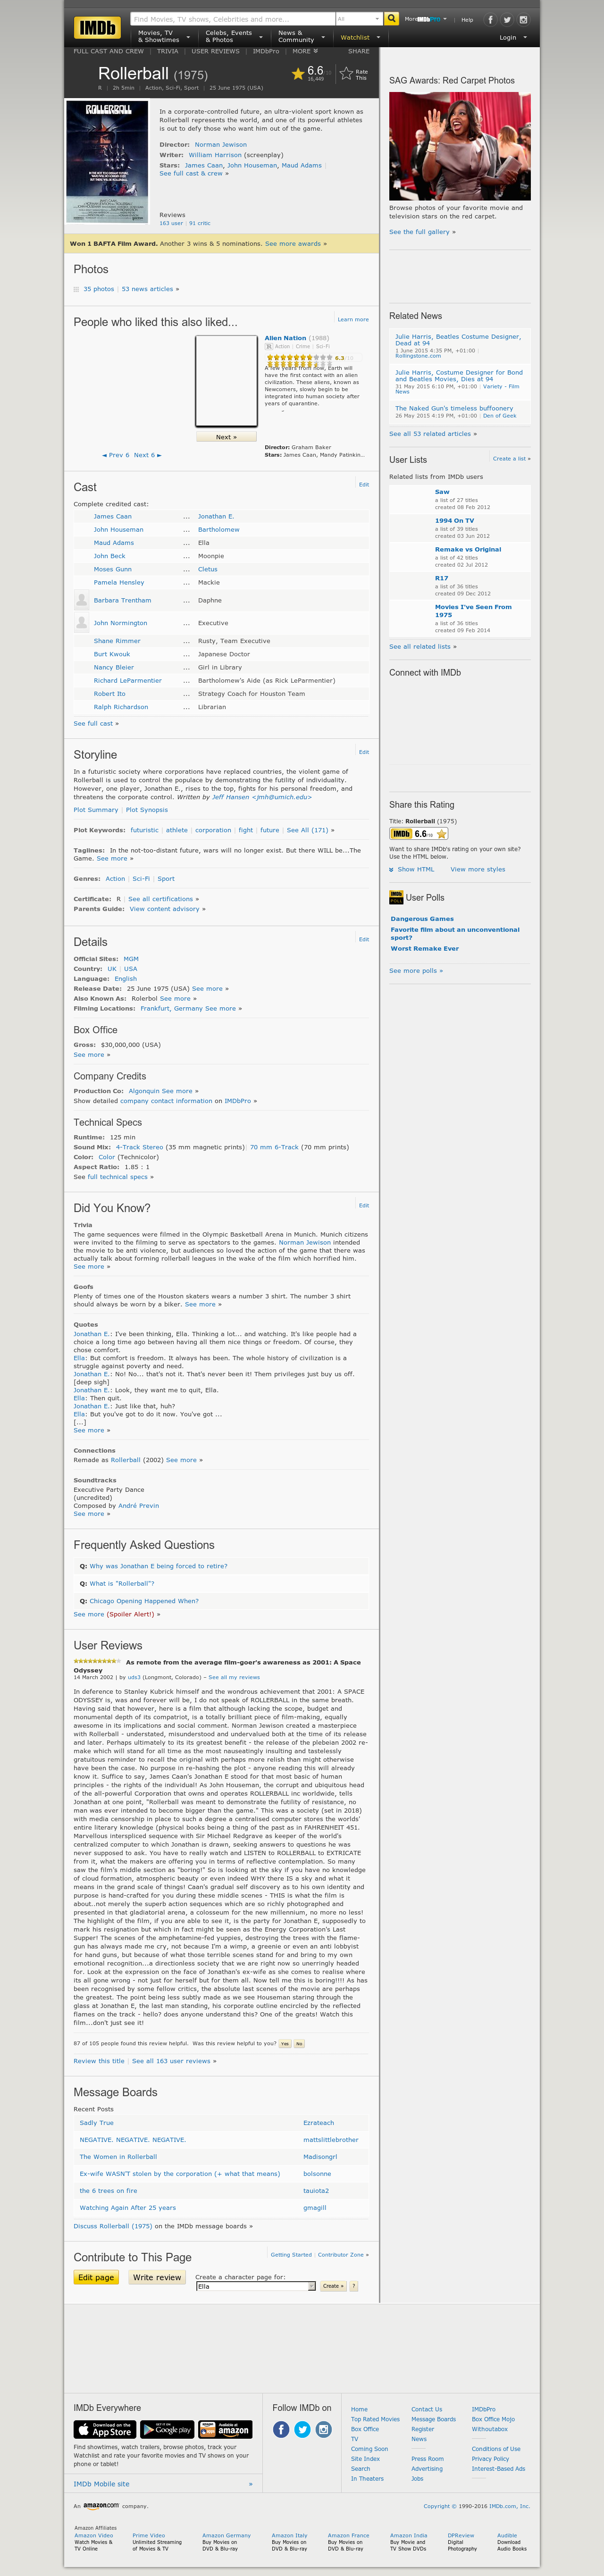Image resolution: width=604 pixels, height=2576 pixels.
Task: Click Help in the top header
Action: coord(467,19)
